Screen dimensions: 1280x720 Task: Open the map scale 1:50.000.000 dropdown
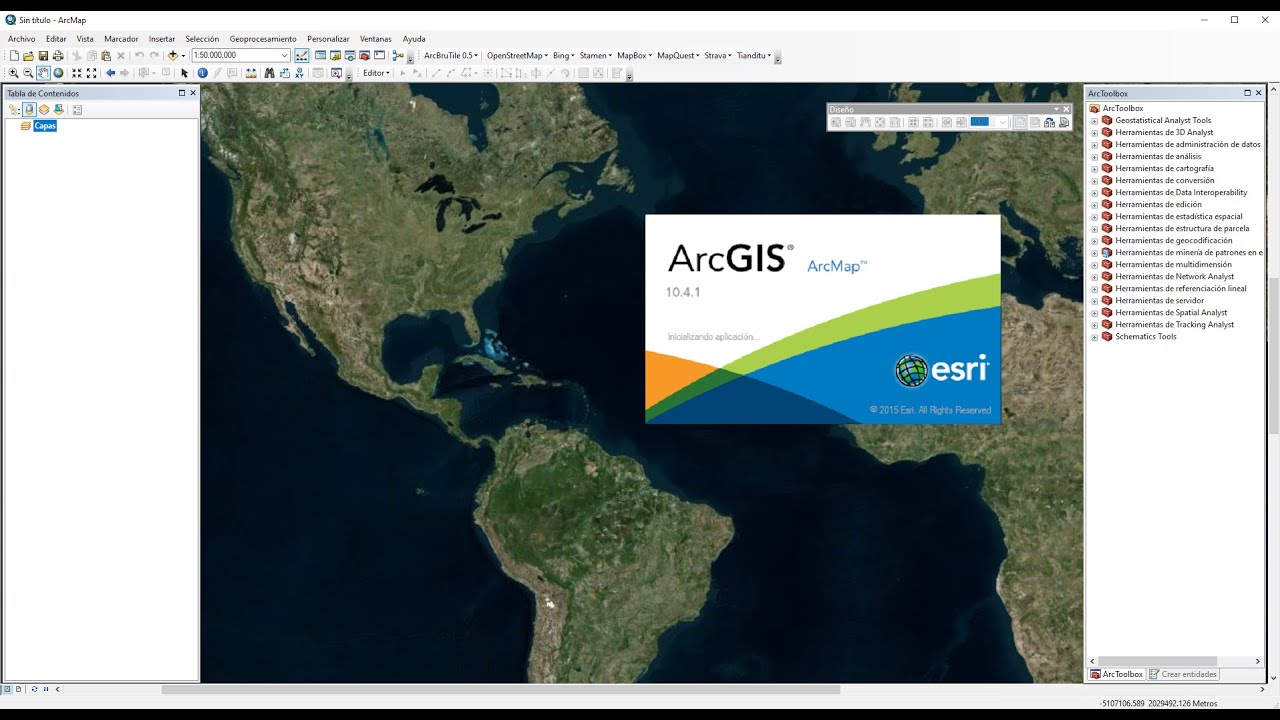[x=284, y=56]
